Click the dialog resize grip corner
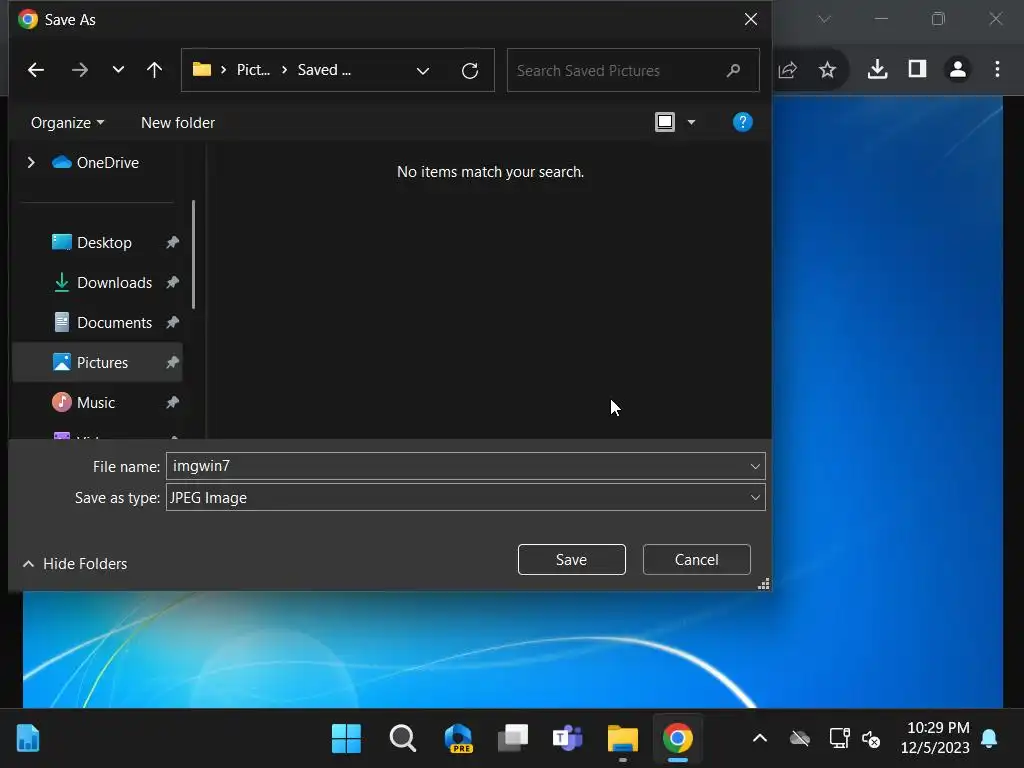 [763, 583]
